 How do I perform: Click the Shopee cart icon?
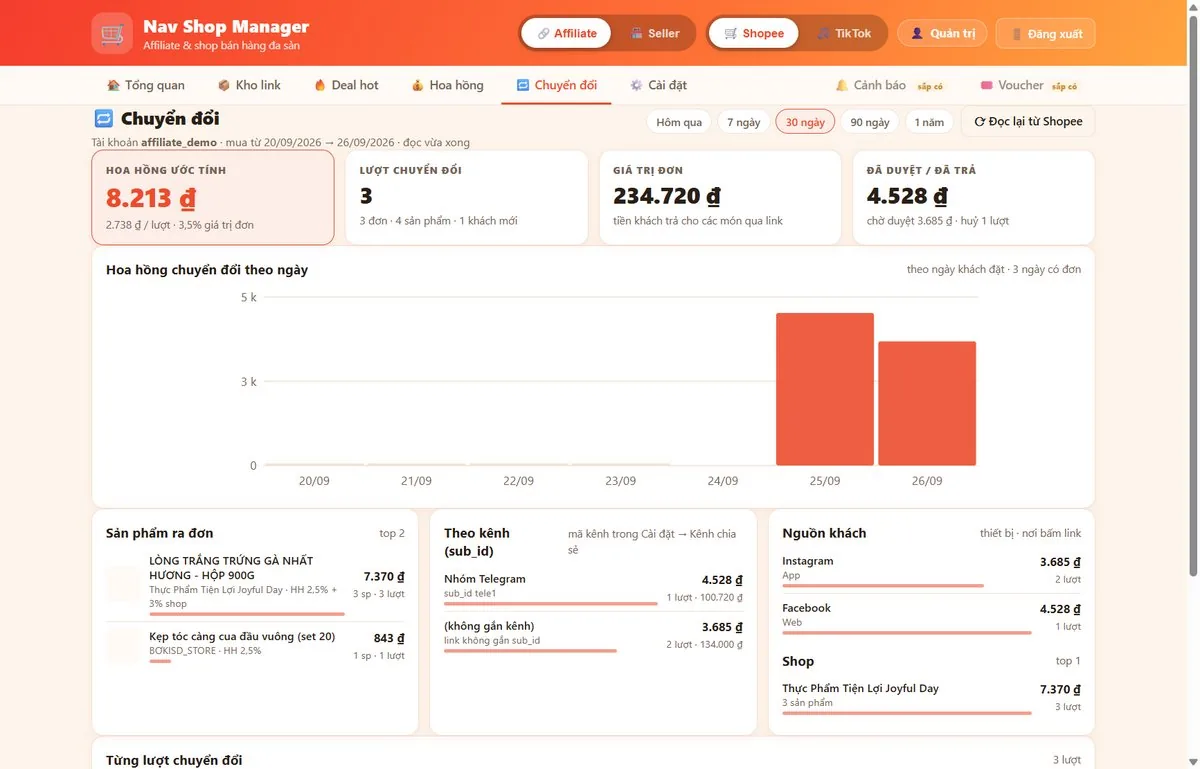click(731, 33)
